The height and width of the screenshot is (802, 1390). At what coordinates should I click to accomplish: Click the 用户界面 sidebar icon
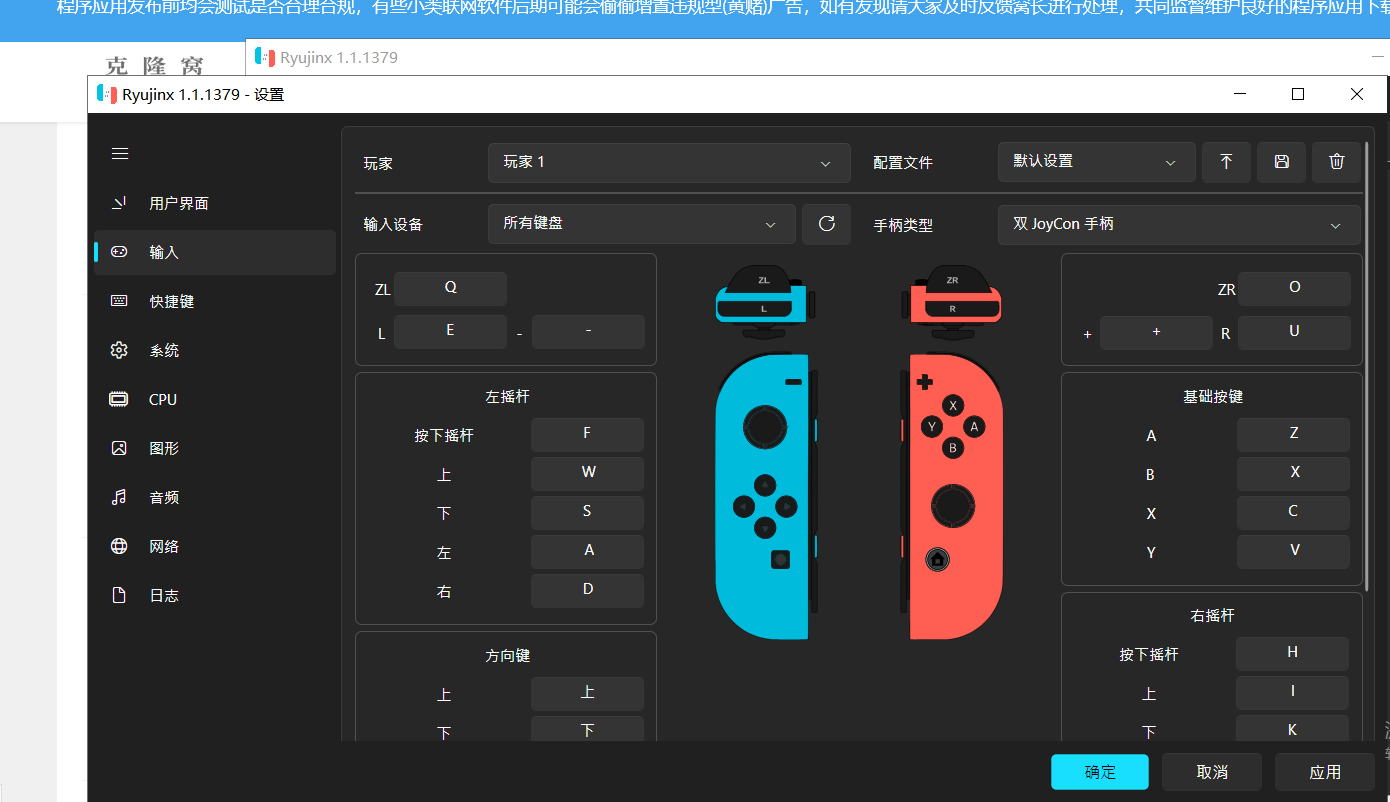[x=119, y=203]
